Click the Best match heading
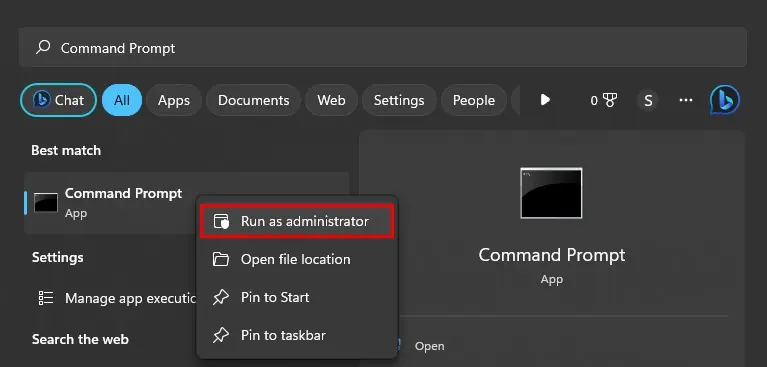Image resolution: width=767 pixels, height=367 pixels. [66, 150]
